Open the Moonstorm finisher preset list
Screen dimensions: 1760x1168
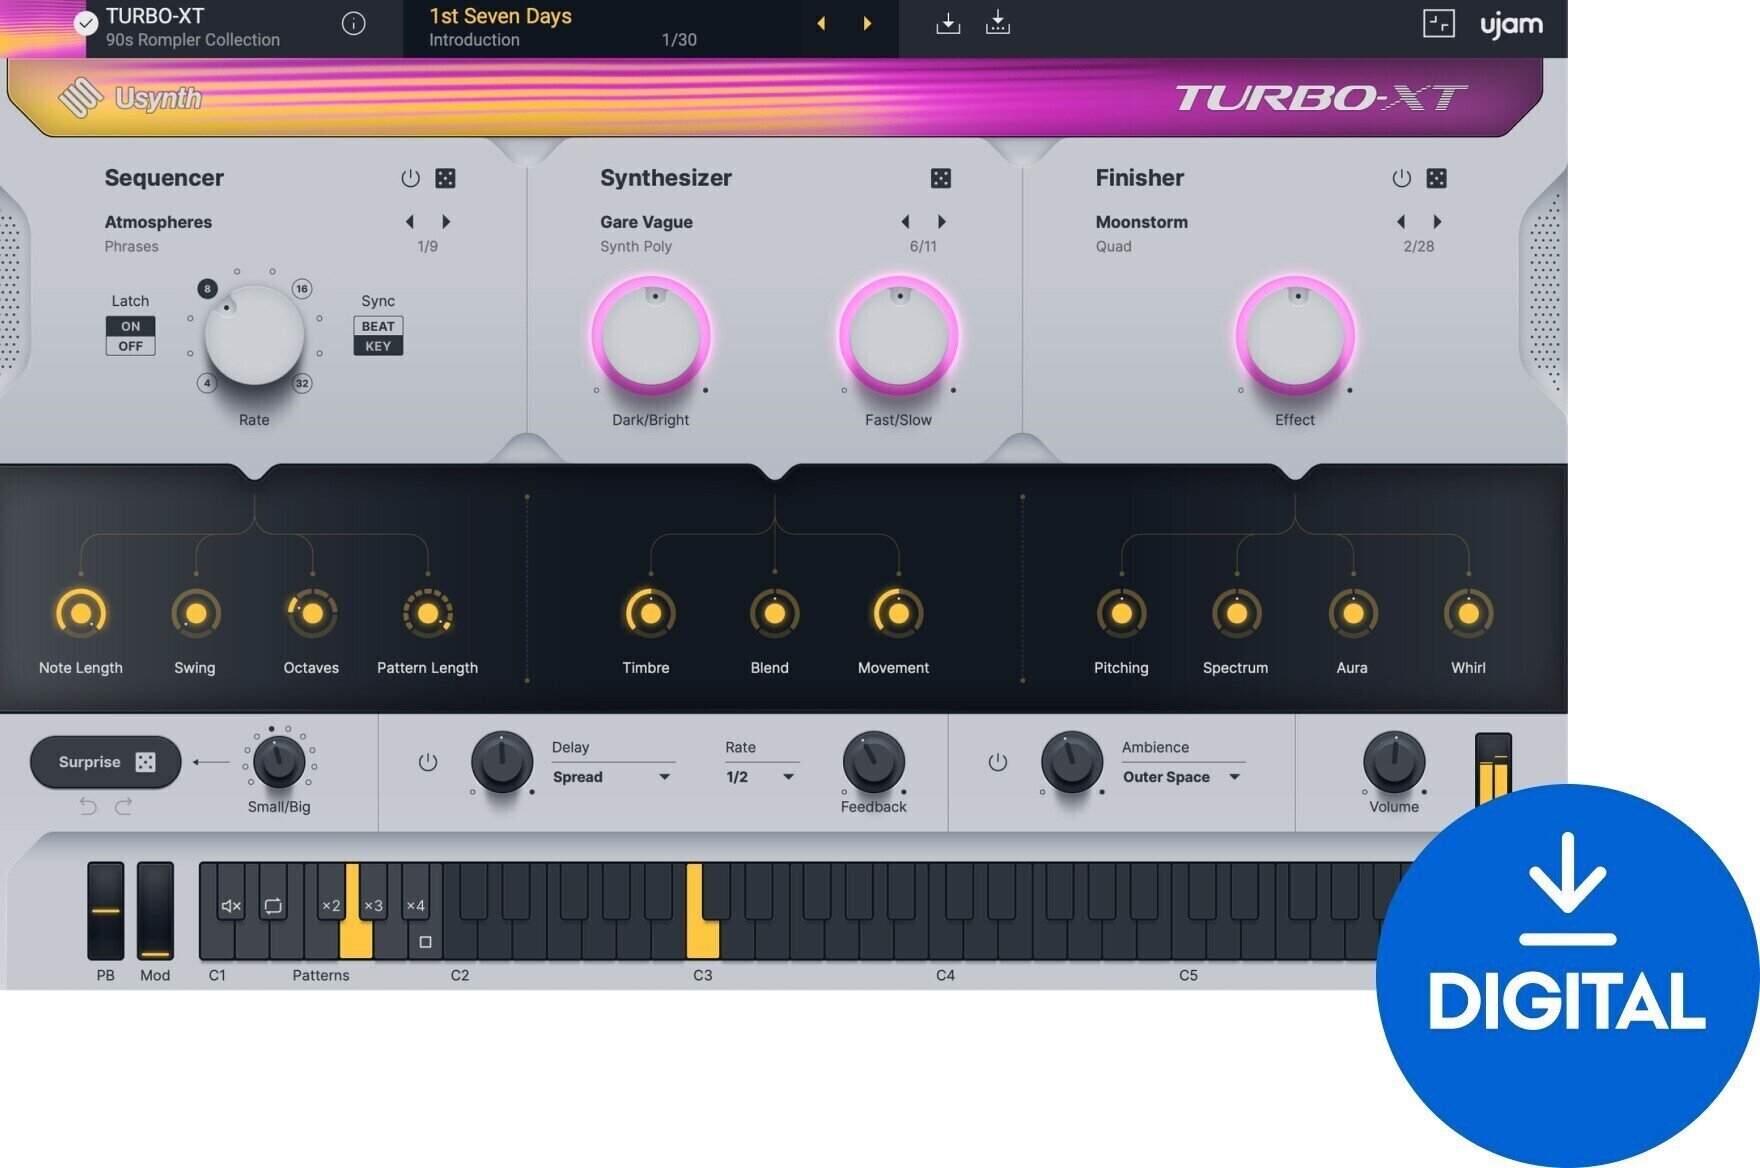click(1141, 222)
